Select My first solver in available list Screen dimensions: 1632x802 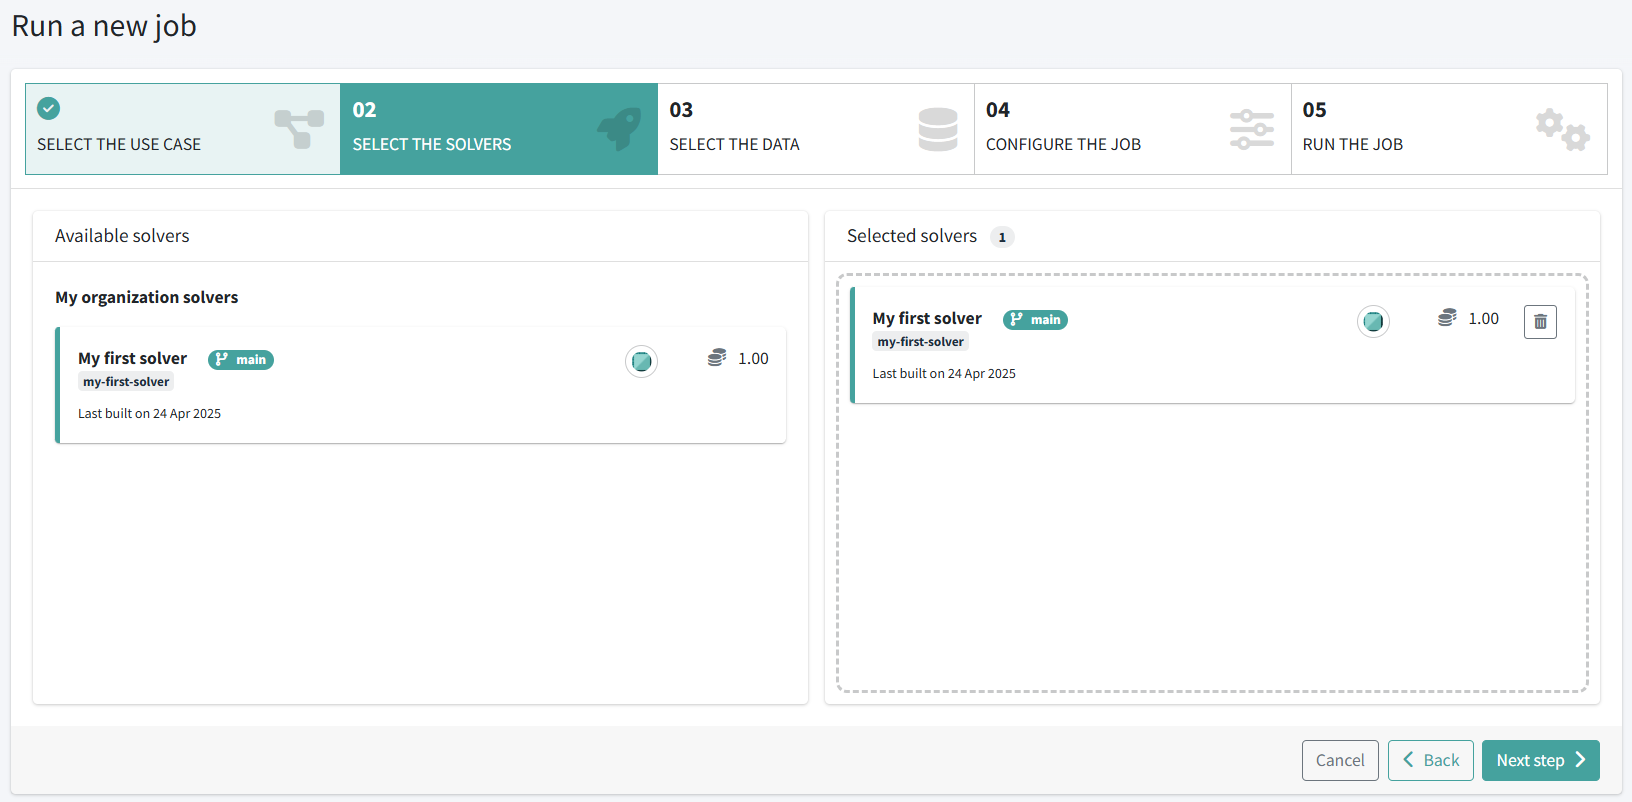coord(133,358)
